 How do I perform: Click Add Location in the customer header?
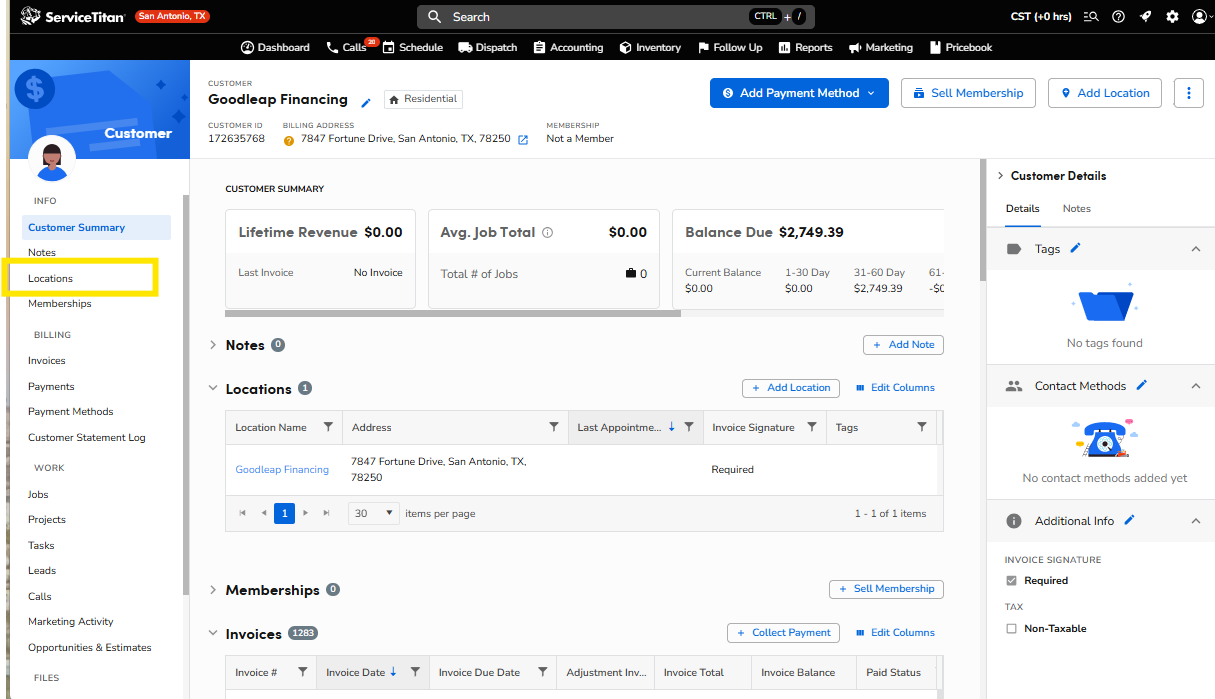[x=1104, y=93]
